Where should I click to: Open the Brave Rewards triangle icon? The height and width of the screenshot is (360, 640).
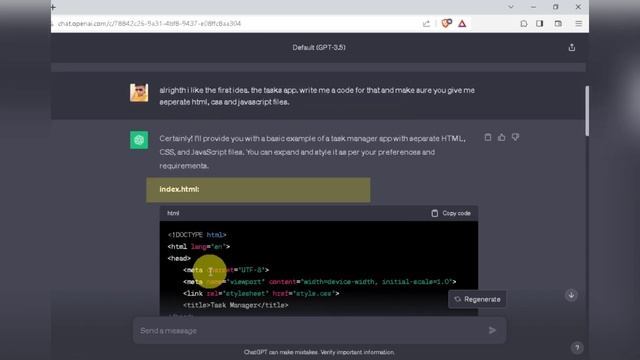coord(462,24)
